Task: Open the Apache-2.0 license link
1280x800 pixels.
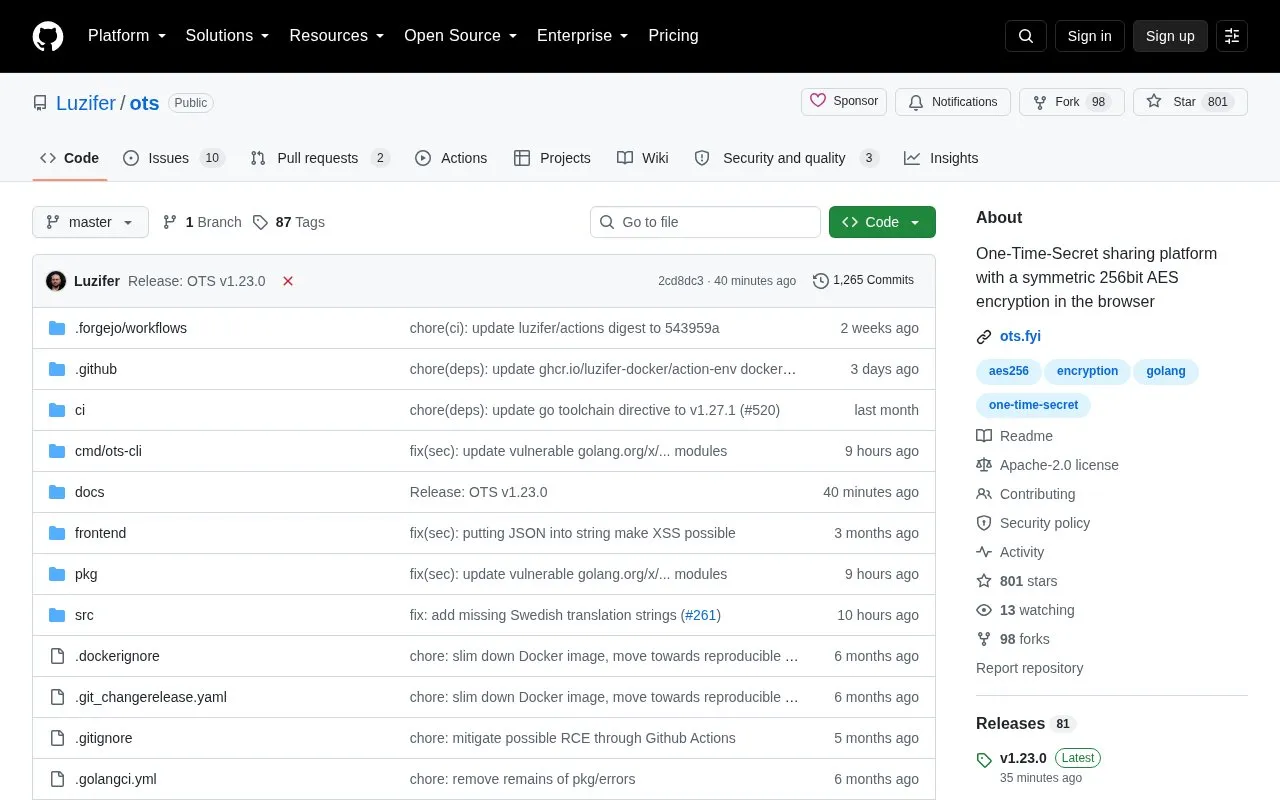Action: point(1059,465)
